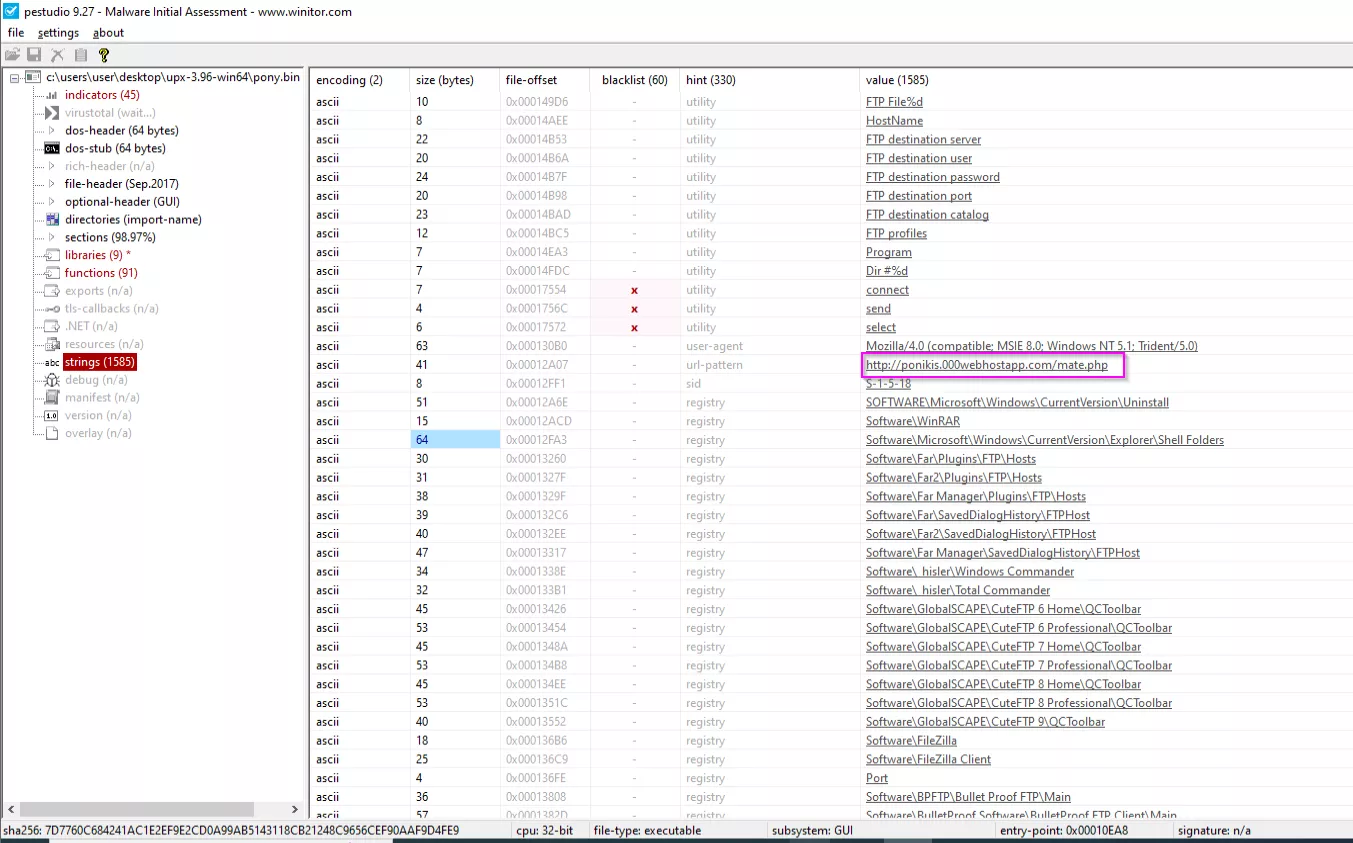Select the highlighted size cell showing 64
Screen dimensions: 1353x843
(455, 440)
